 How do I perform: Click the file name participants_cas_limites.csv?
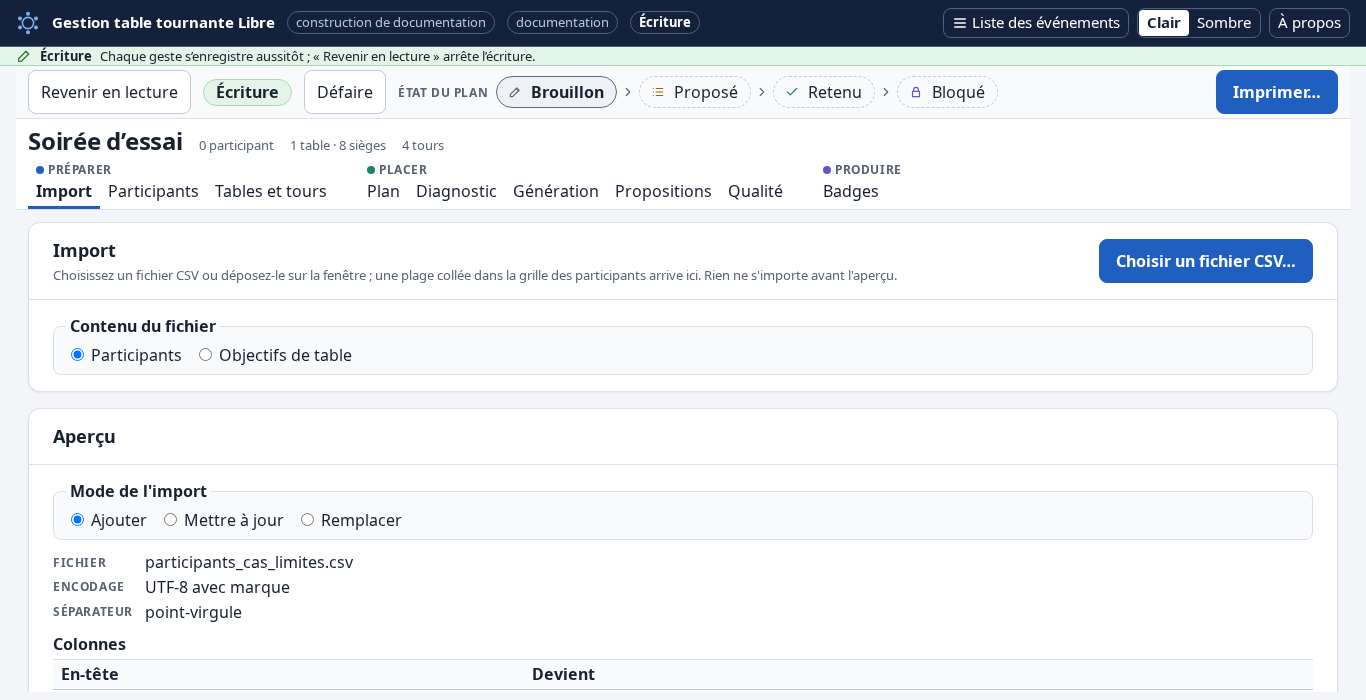click(x=249, y=562)
